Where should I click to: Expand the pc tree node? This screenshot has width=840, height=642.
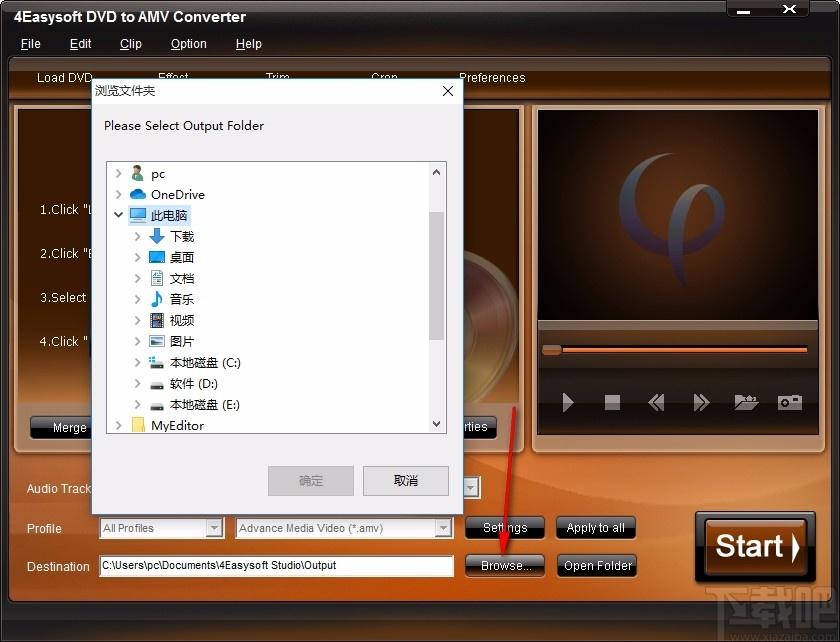coord(118,173)
